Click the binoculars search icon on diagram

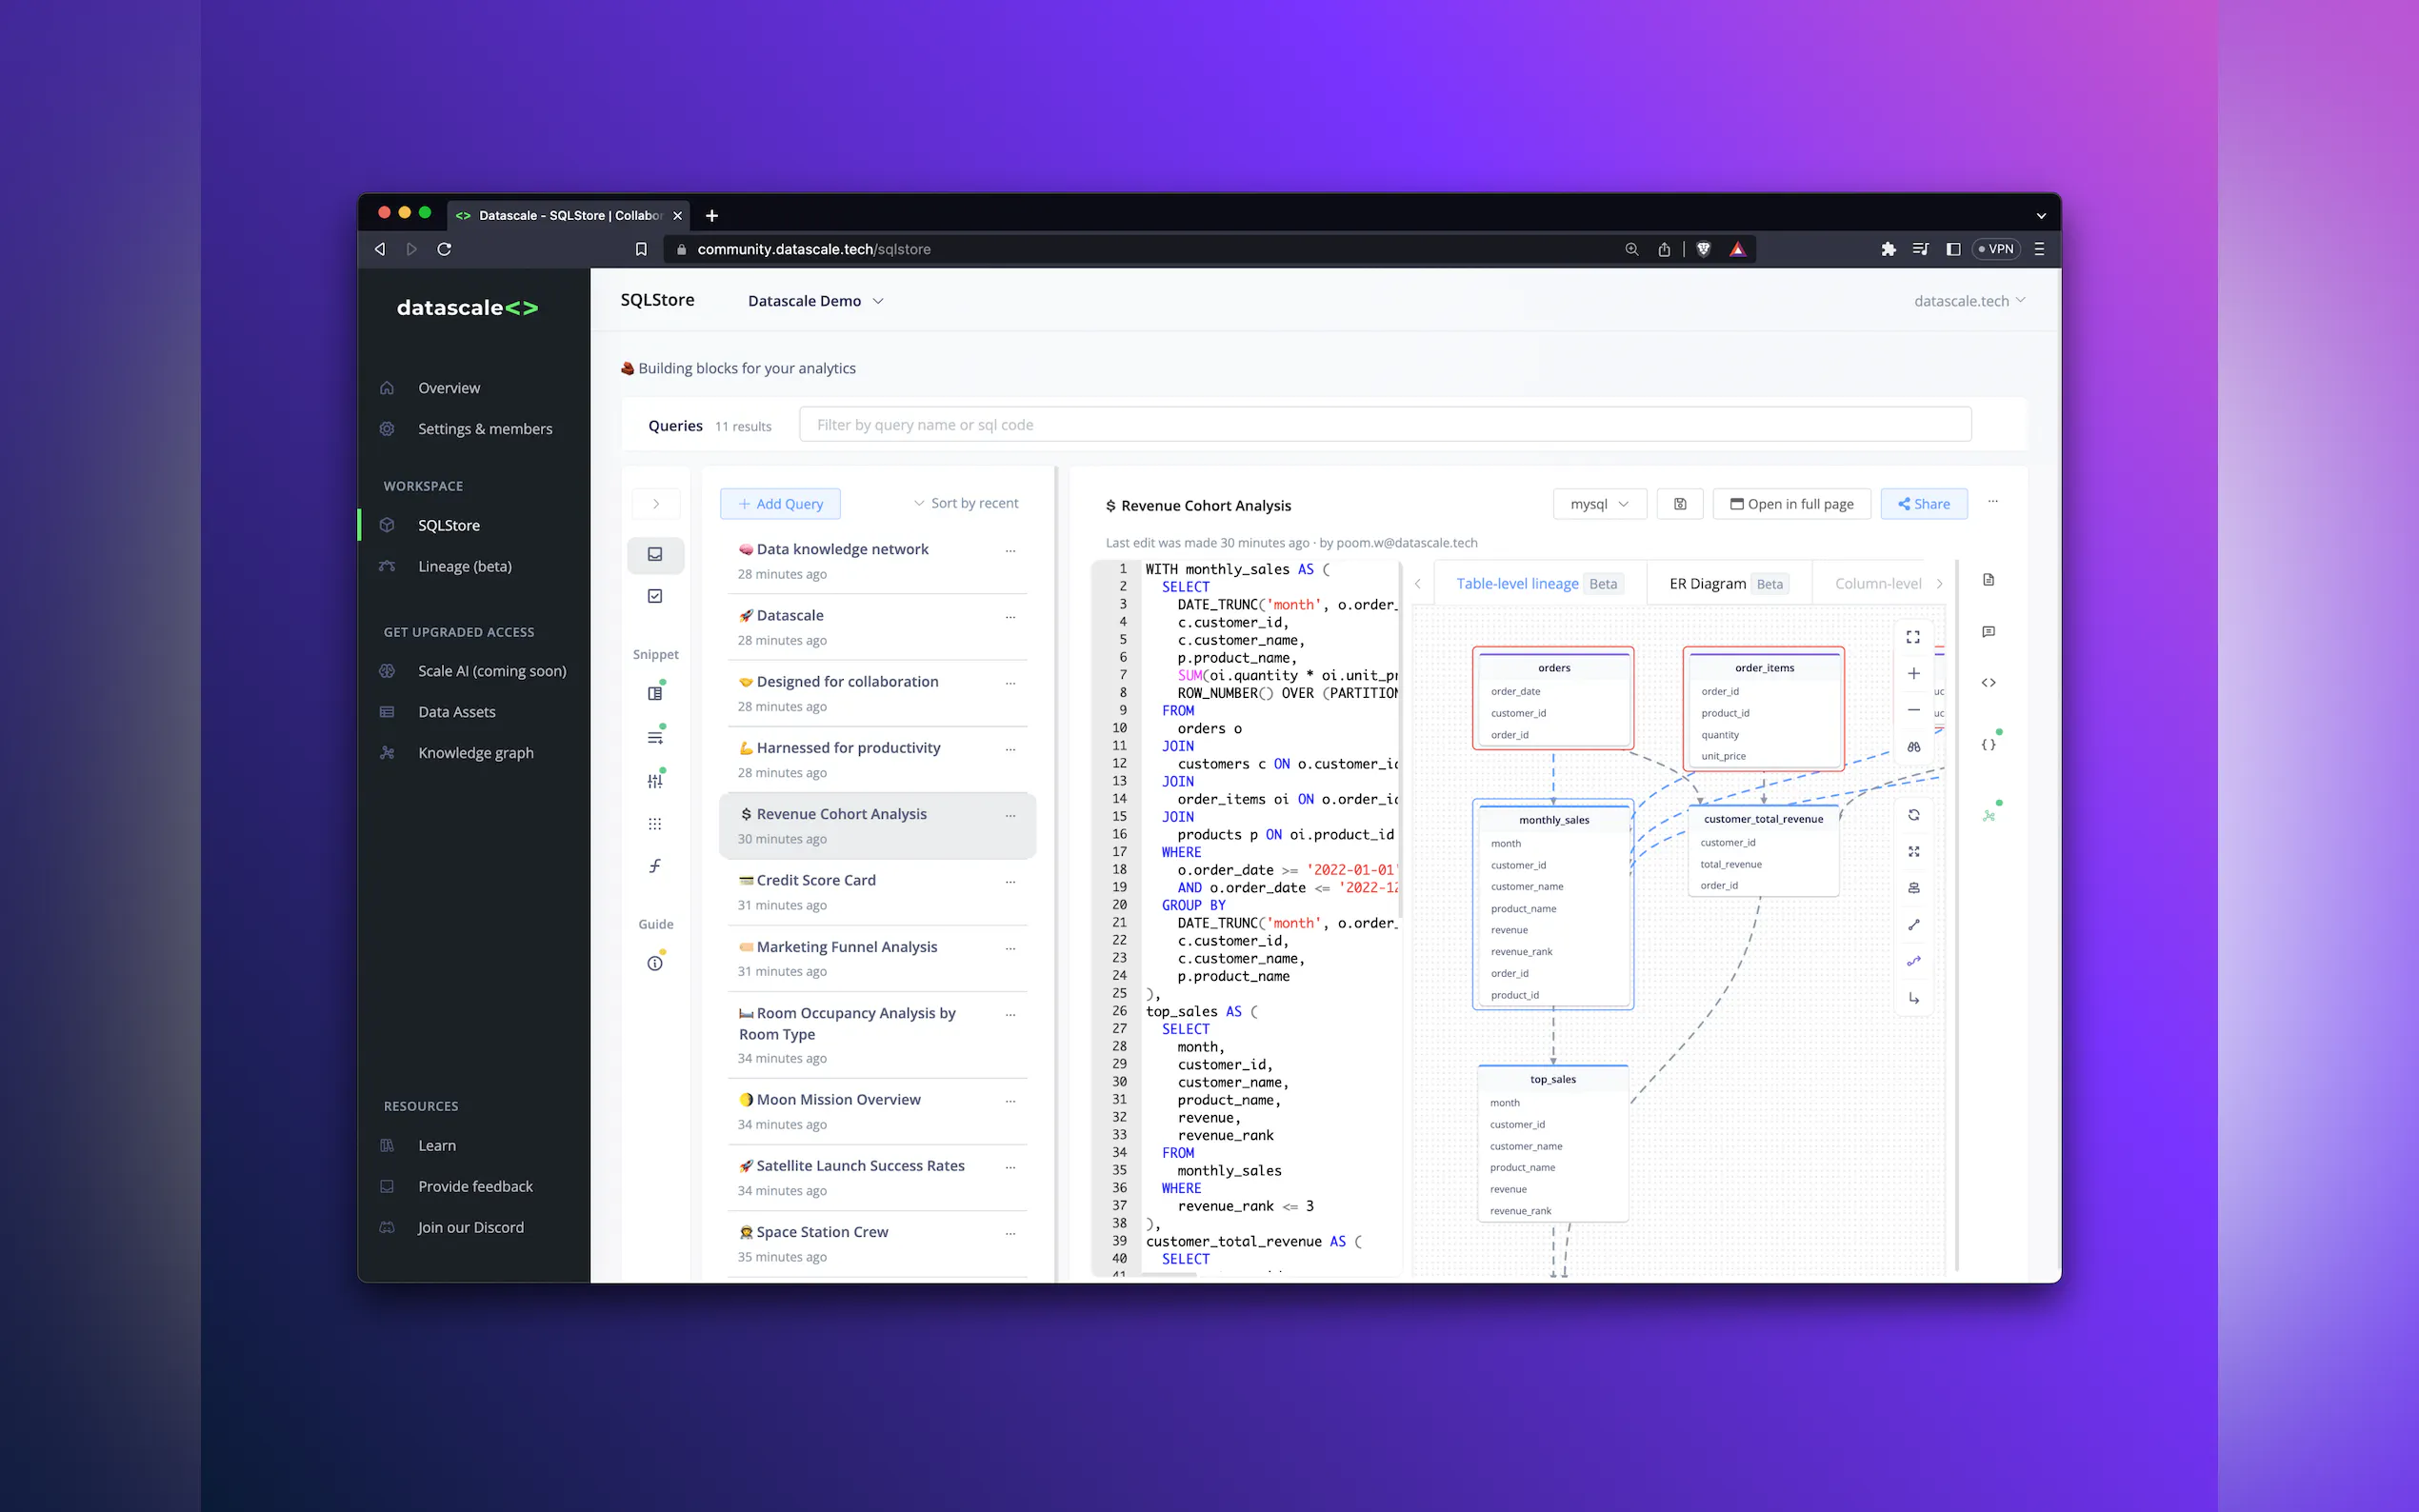(x=1913, y=747)
